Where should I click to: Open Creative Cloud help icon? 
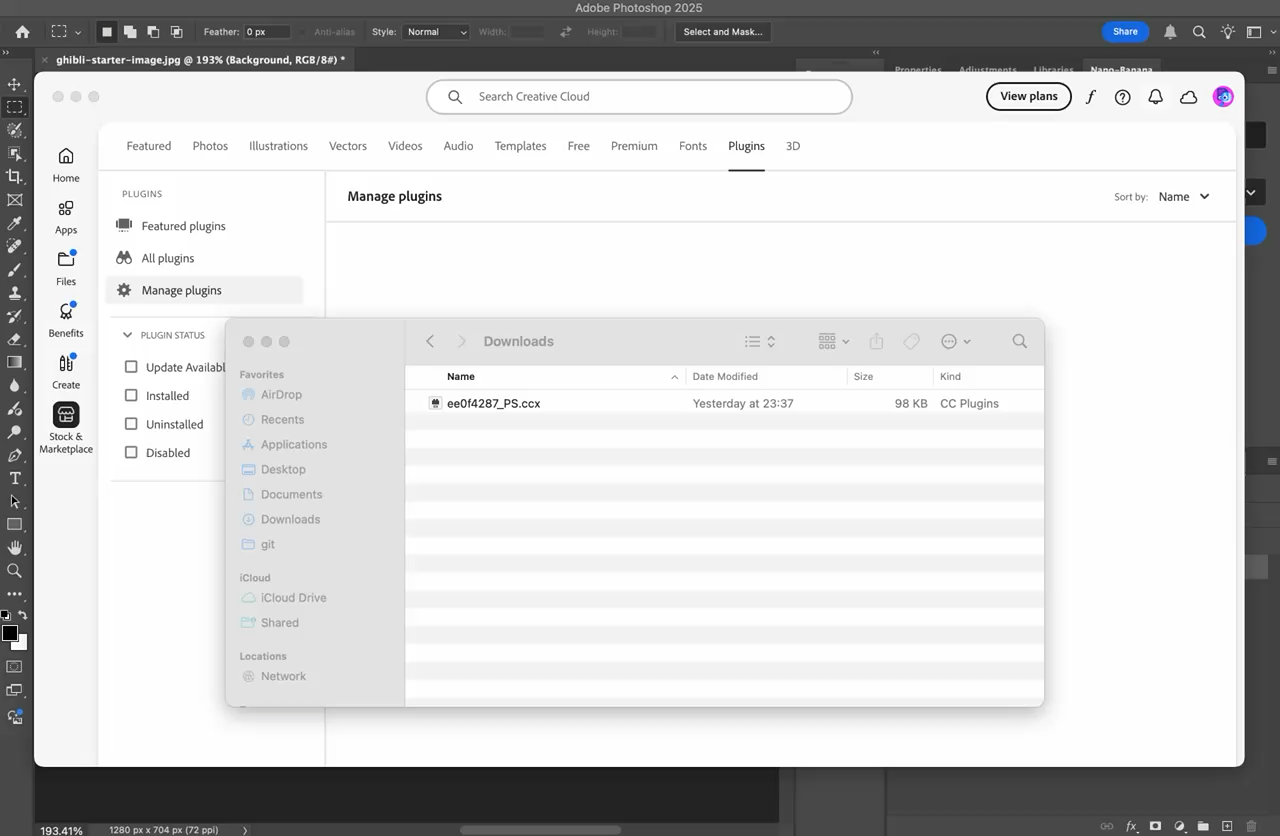(x=1123, y=97)
